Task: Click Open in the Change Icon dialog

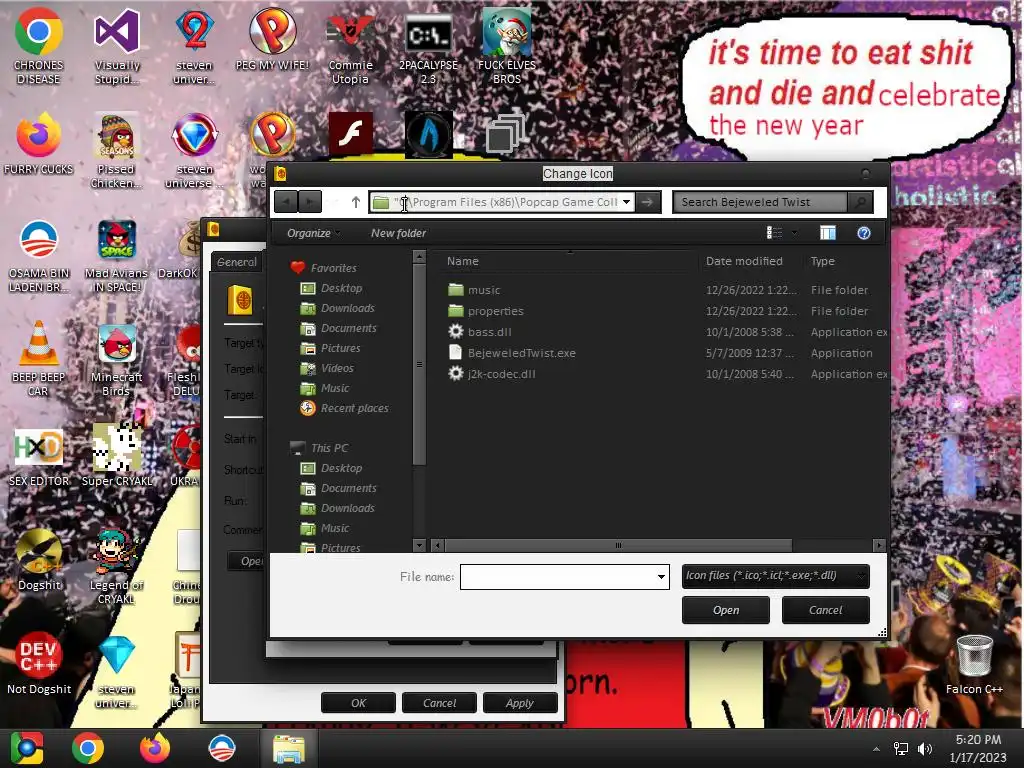Action: click(726, 610)
